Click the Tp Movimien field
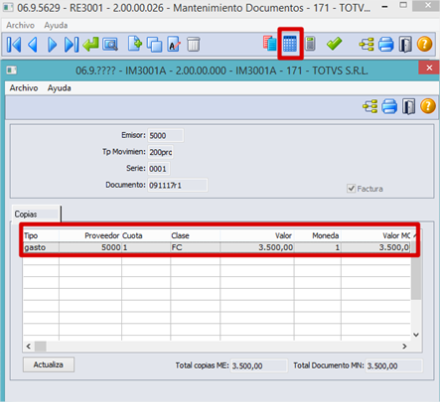This screenshot has height=402, width=440. pos(160,152)
